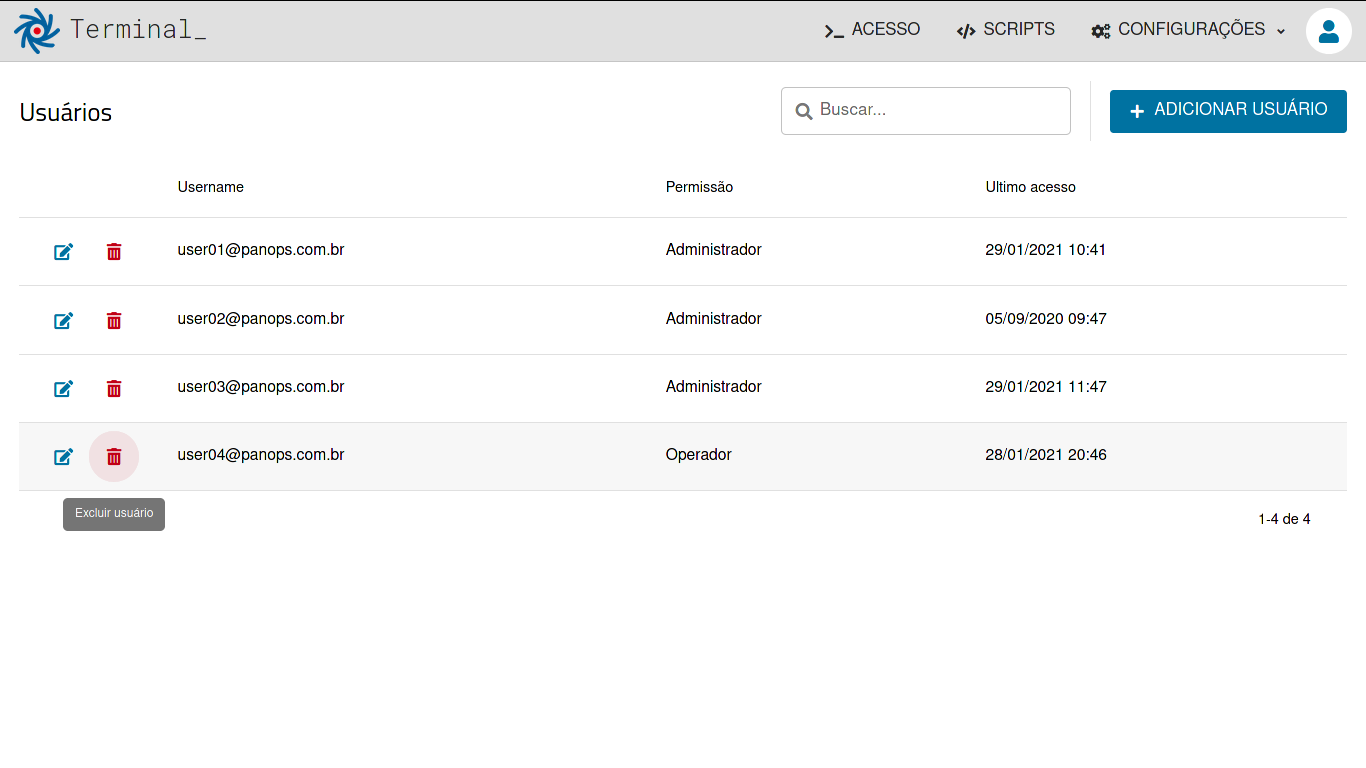Image resolution: width=1366 pixels, height=768 pixels.
Task: Click the Terminal swirl logo
Action: click(37, 31)
